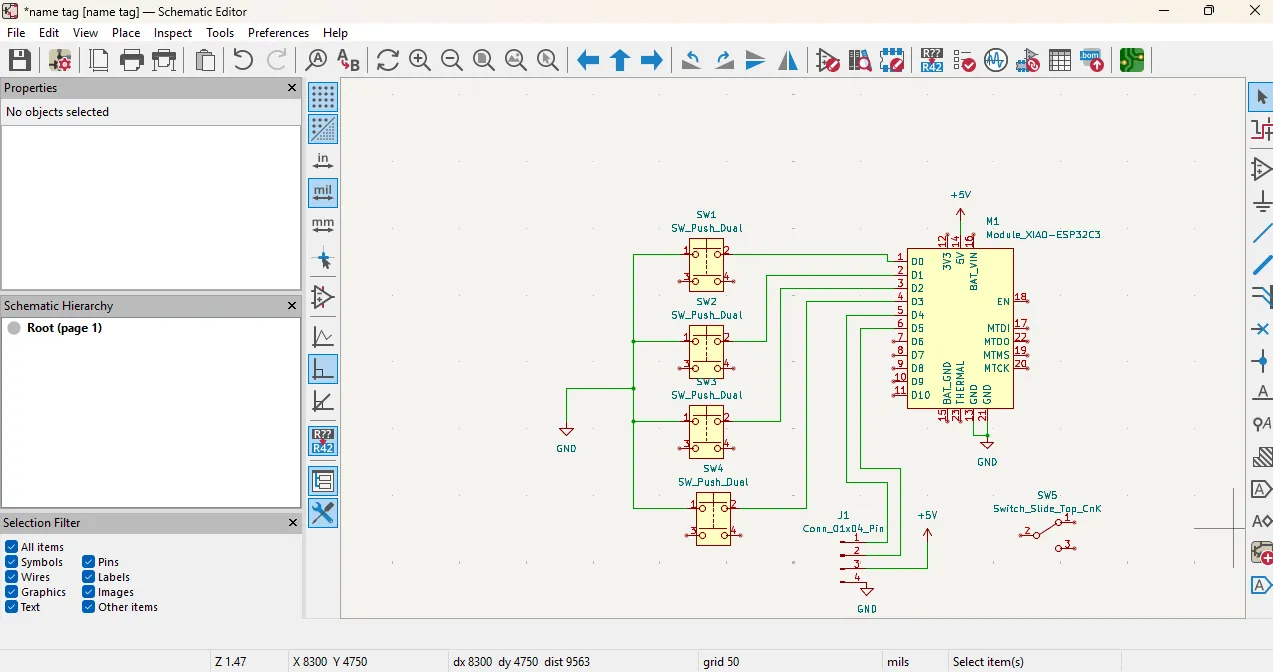Open the PCB editor icon

(x=1131, y=60)
